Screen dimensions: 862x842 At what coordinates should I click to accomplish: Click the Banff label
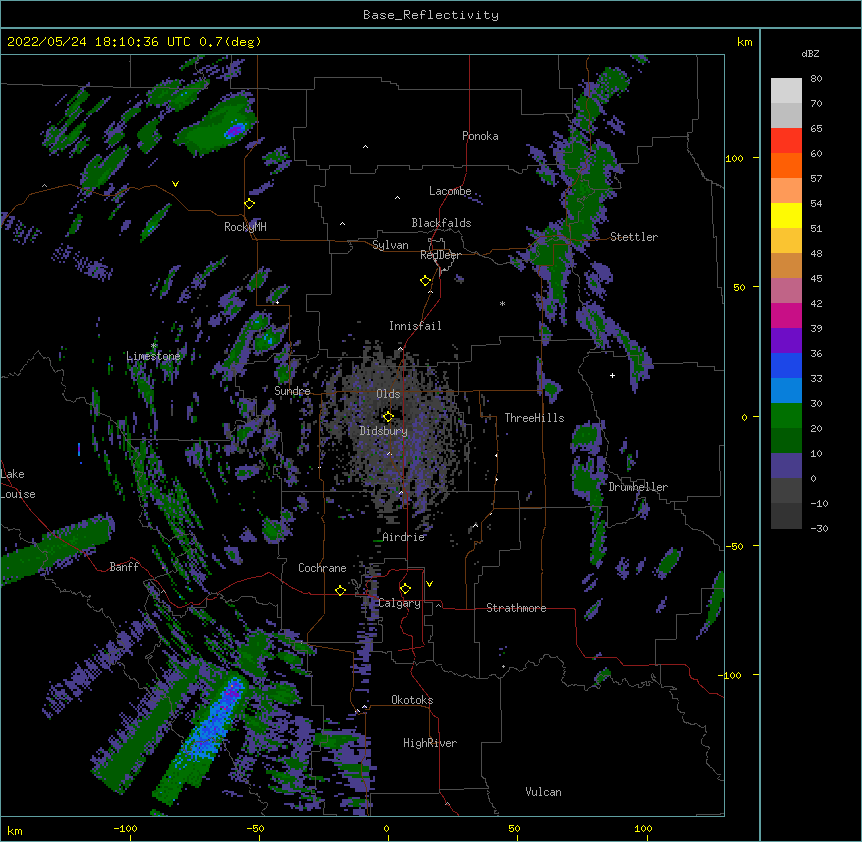coord(124,567)
